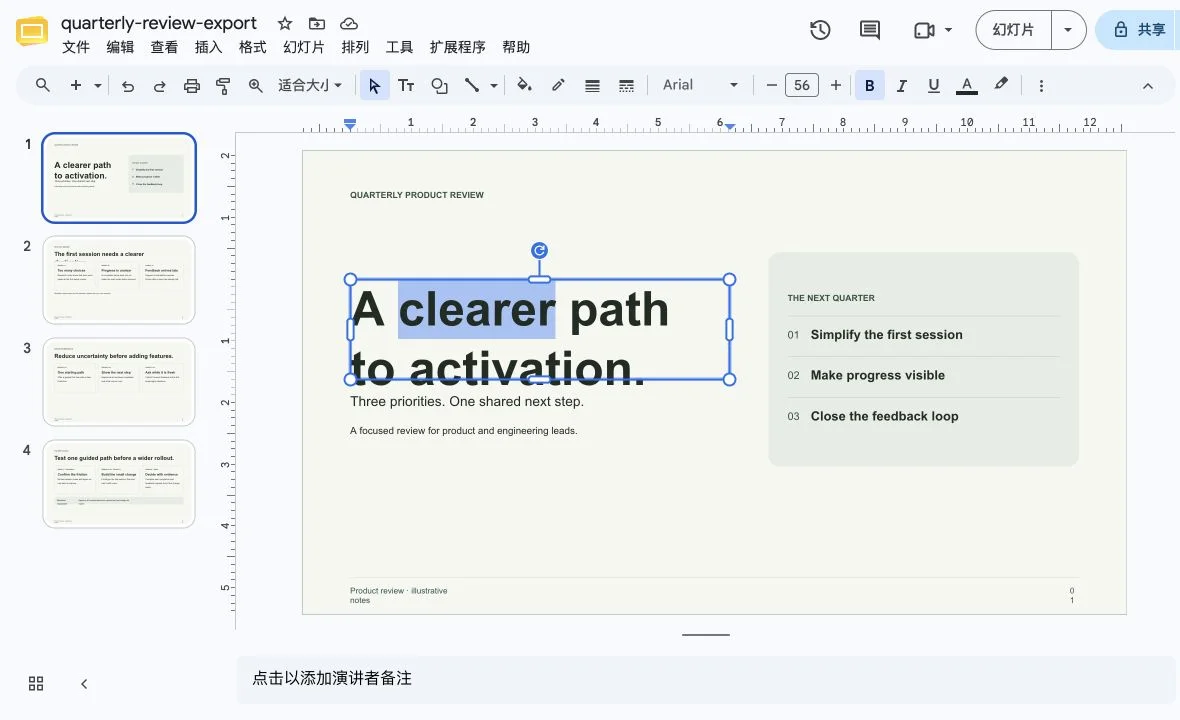Open the 幻灯片 menu in menu bar
Screen dimensions: 1180x720
point(304,47)
